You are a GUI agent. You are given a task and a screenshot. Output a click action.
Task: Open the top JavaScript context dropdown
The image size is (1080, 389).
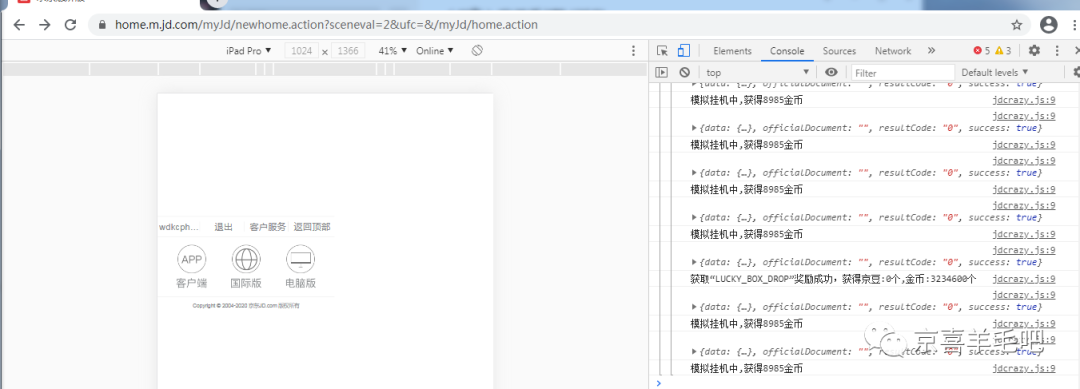pos(757,72)
